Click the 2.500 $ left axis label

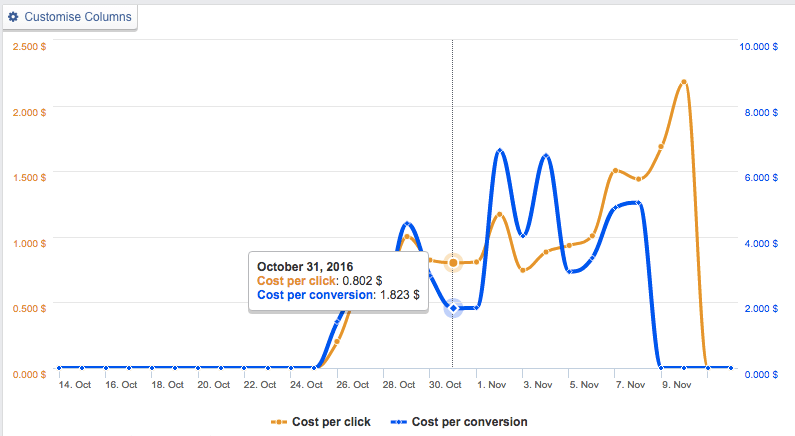[x=29, y=47]
